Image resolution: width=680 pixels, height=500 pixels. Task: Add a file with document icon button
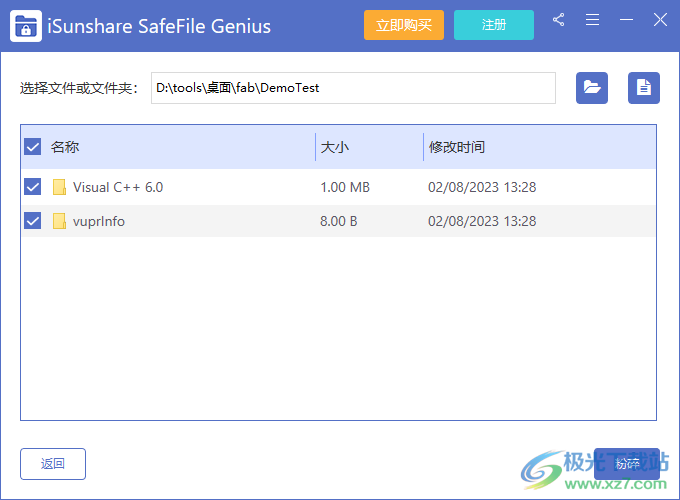pos(644,88)
